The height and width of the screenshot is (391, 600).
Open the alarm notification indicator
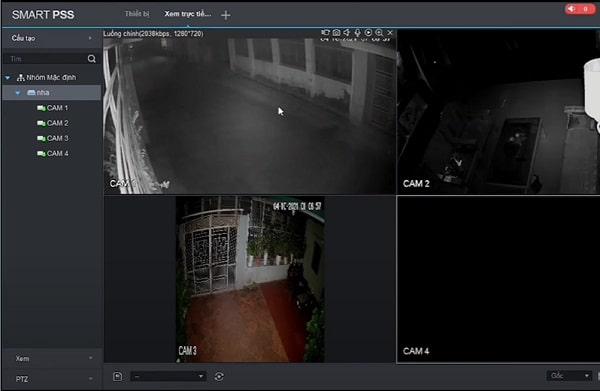click(580, 9)
